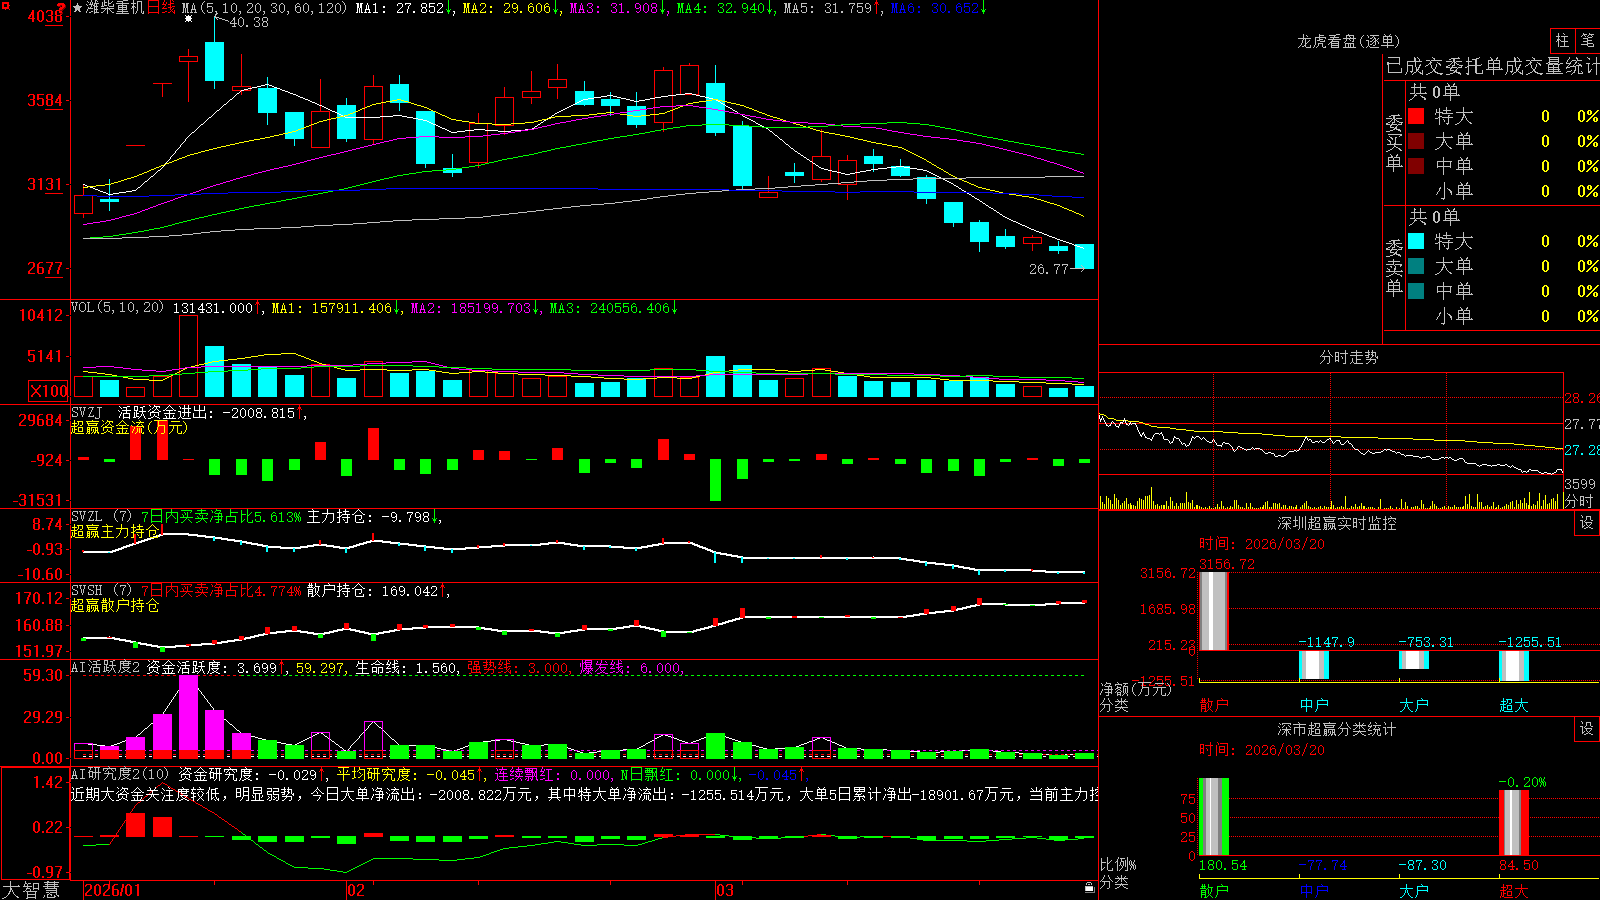
Task: Click the 小单 row under 委买单
Action: pos(1503,191)
